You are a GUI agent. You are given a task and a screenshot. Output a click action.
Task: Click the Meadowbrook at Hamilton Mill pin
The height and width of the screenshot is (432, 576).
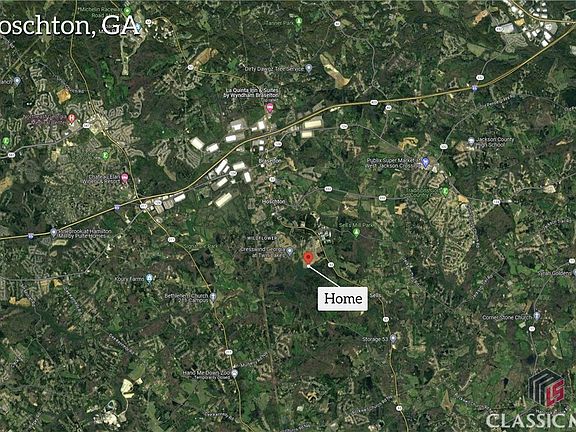[53, 232]
